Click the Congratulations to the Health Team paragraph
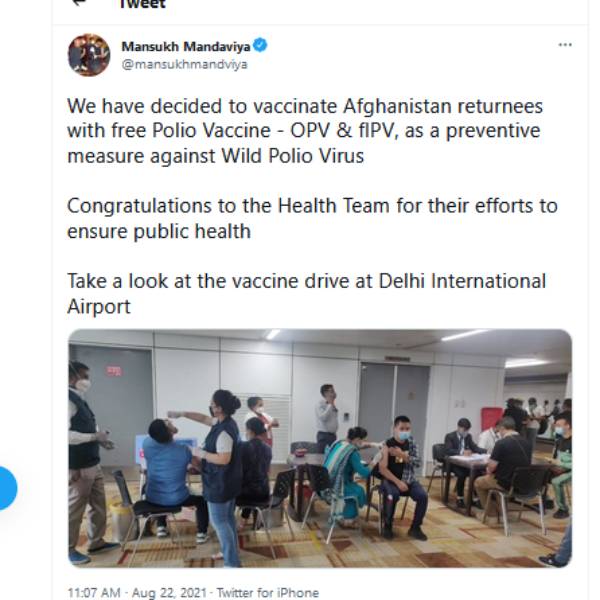This screenshot has height=600, width=600. [312, 218]
